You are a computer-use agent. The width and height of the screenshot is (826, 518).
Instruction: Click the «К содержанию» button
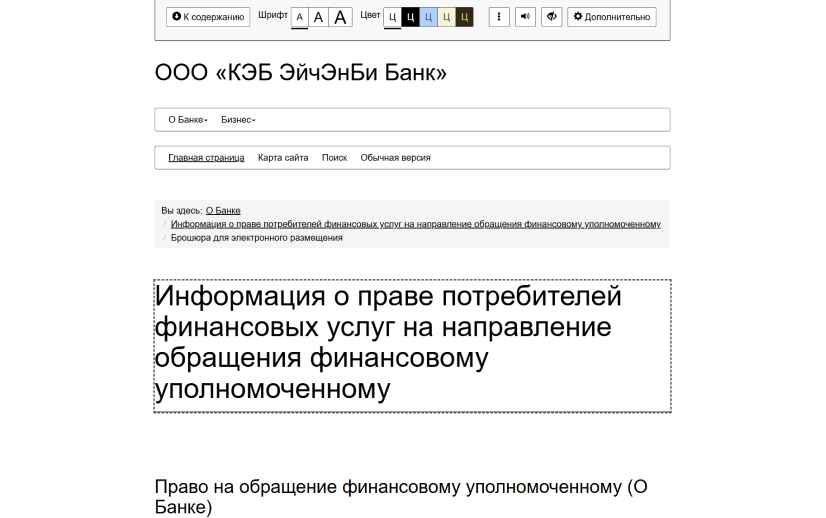point(208,17)
